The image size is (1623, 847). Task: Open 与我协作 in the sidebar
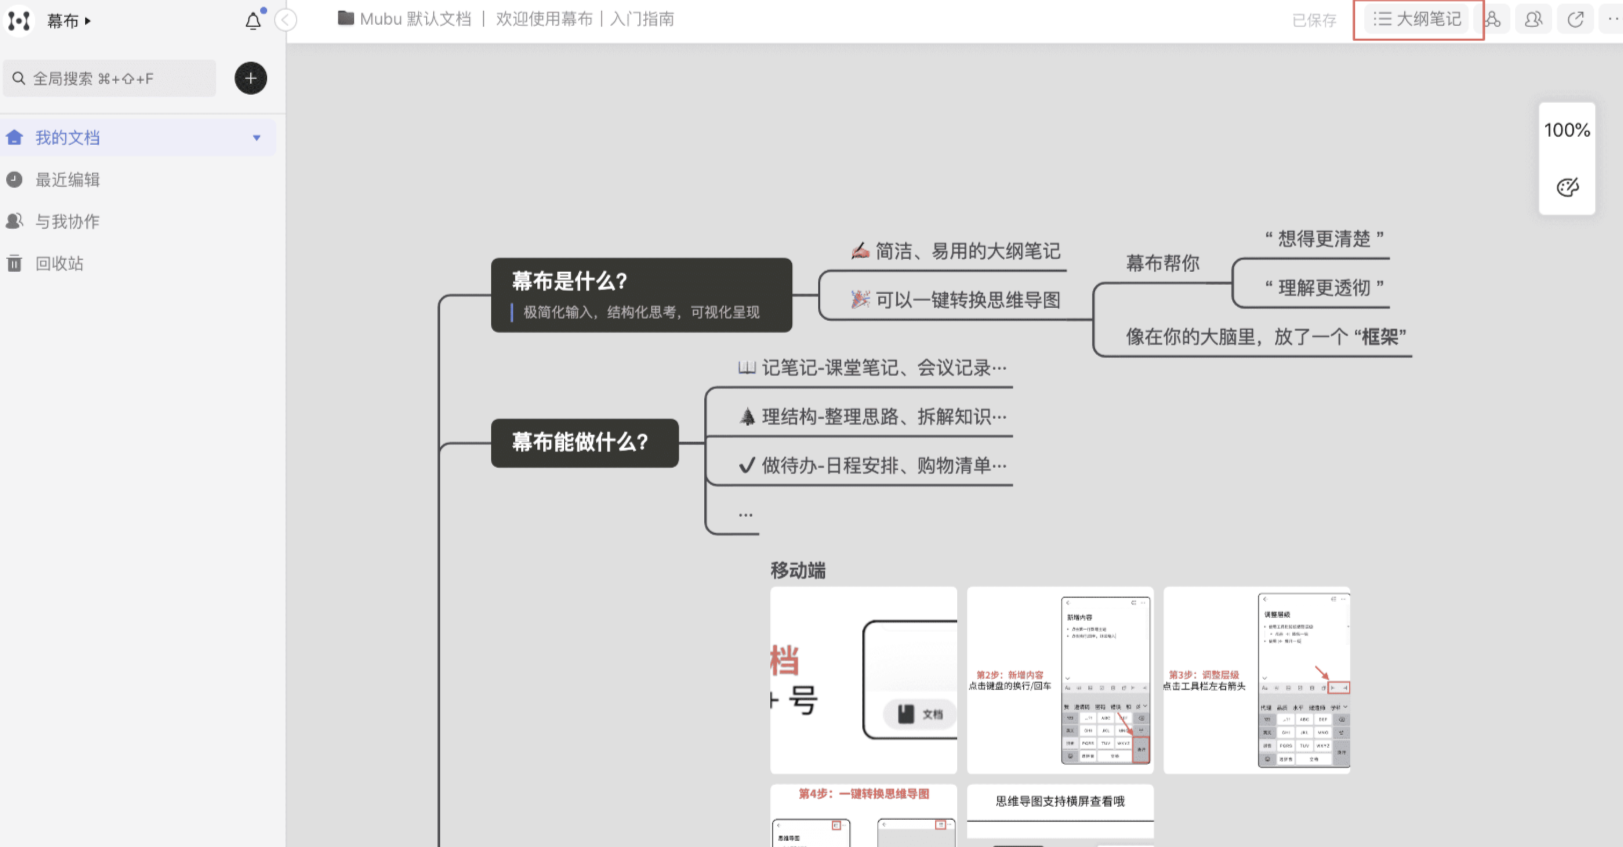(x=68, y=222)
